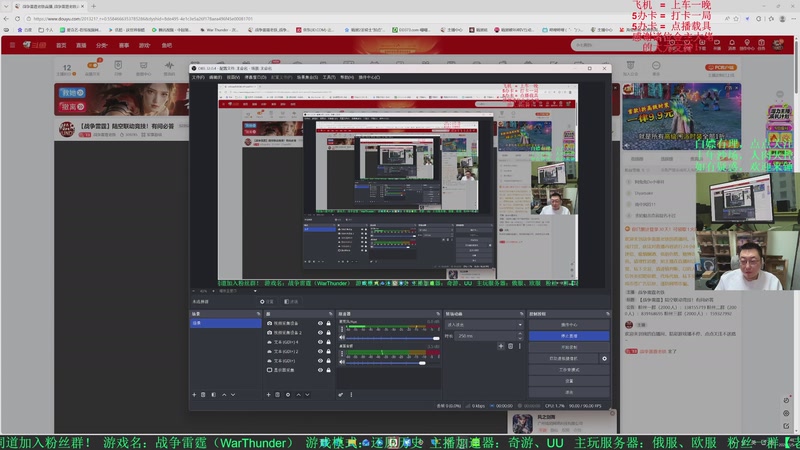The image size is (800, 450).
Task: Click Start Virtual Camera button
Action: 564,359
